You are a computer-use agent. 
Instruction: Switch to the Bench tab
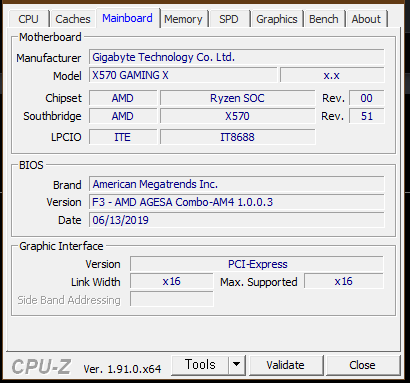[324, 19]
